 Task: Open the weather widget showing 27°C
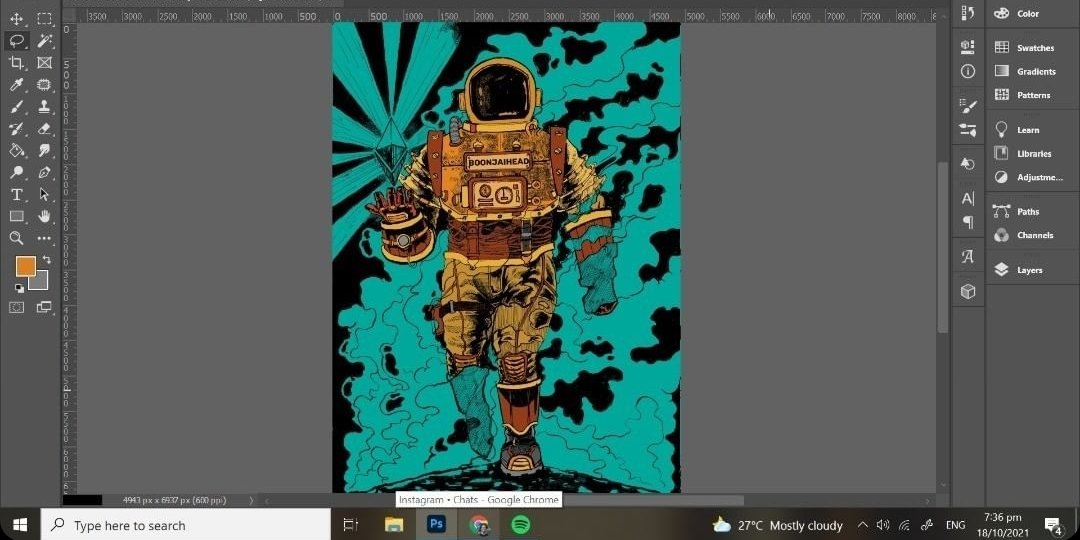click(778, 525)
